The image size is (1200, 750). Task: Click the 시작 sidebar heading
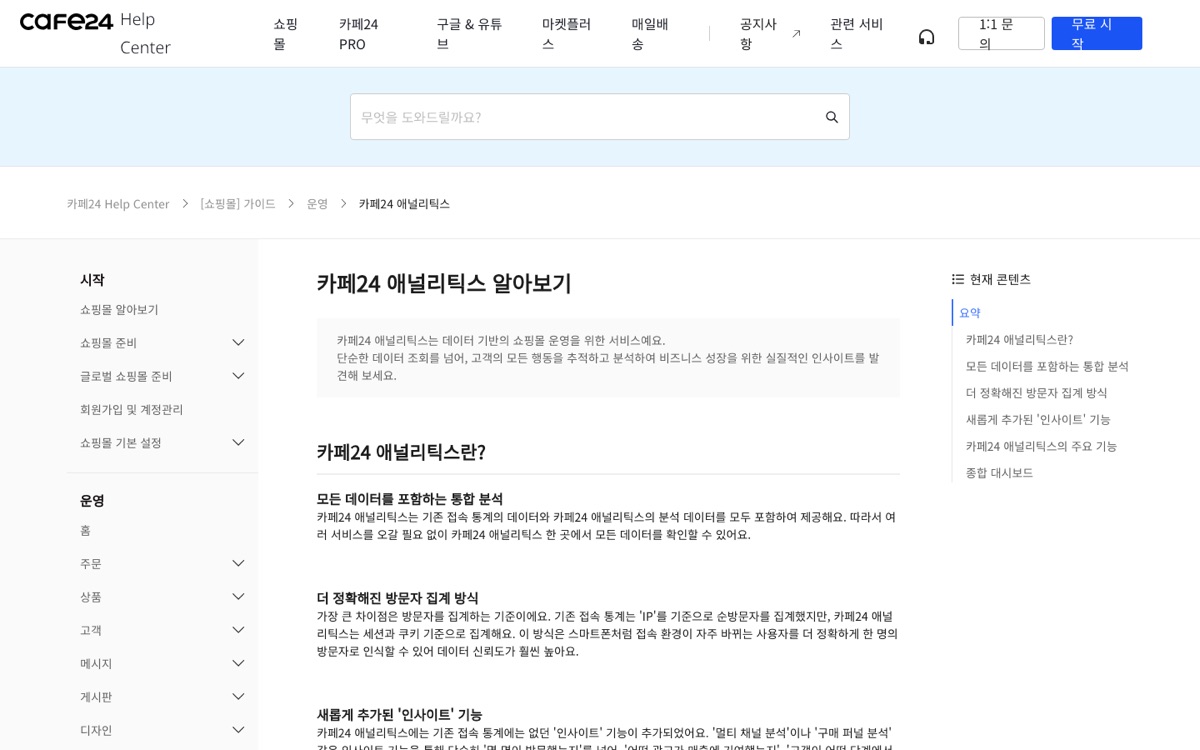[92, 280]
